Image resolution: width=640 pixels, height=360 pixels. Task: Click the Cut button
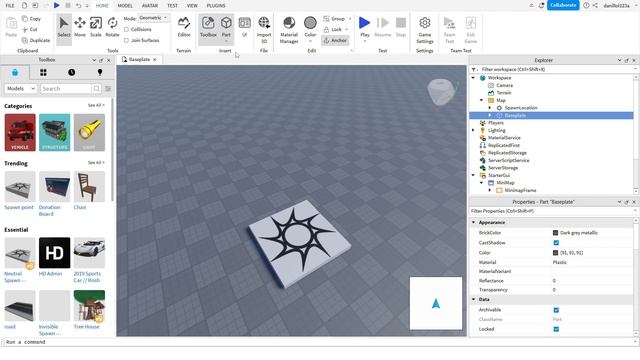point(30,29)
